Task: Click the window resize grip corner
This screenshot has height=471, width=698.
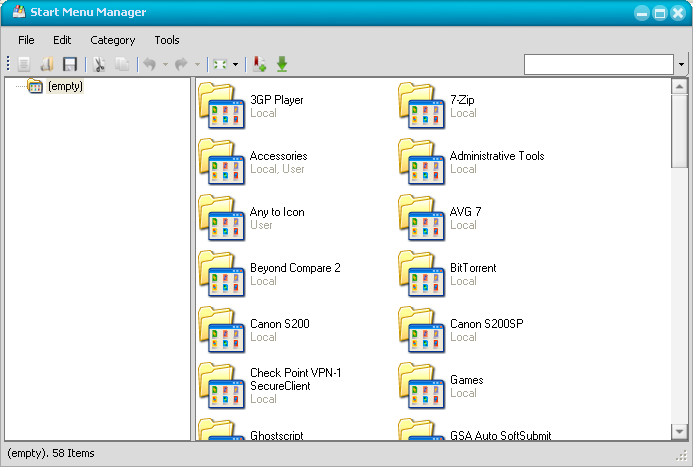Action: pos(682,455)
